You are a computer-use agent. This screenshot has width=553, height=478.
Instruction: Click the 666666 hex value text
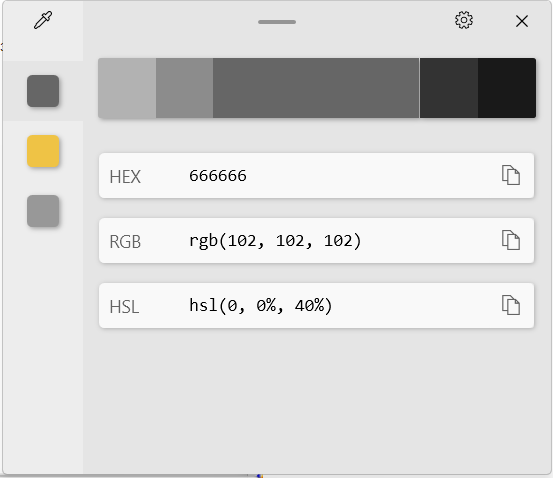[218, 176]
